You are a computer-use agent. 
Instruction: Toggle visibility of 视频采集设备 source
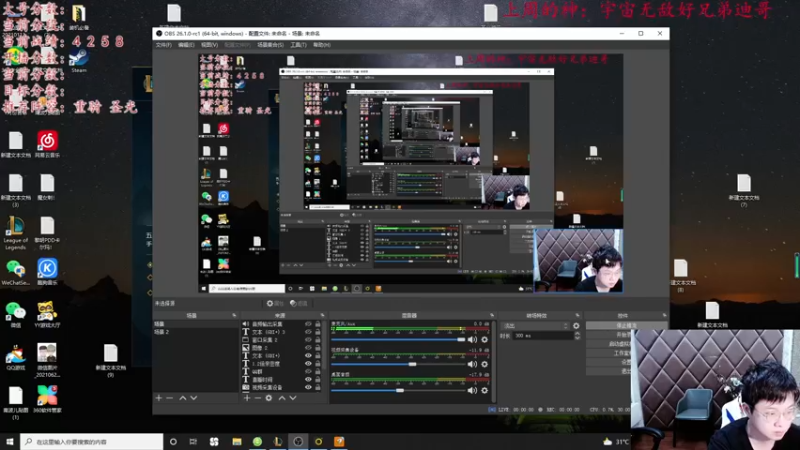[308, 387]
